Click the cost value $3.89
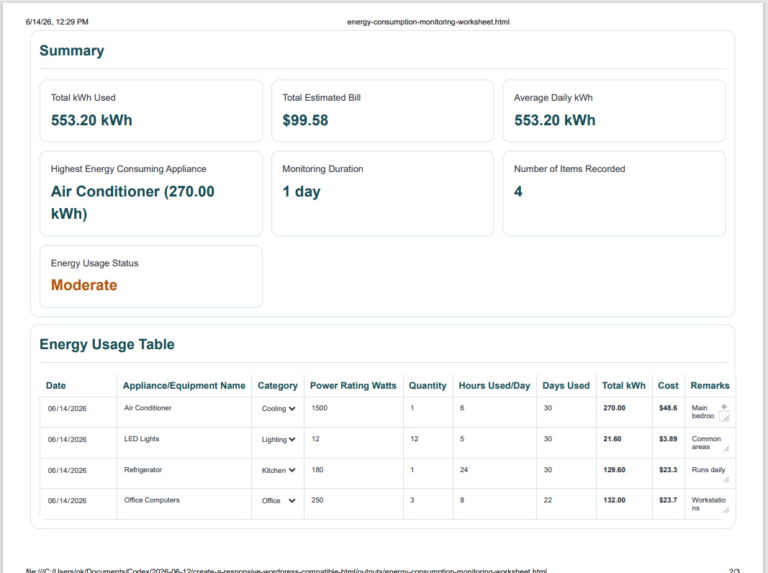 [x=668, y=439]
